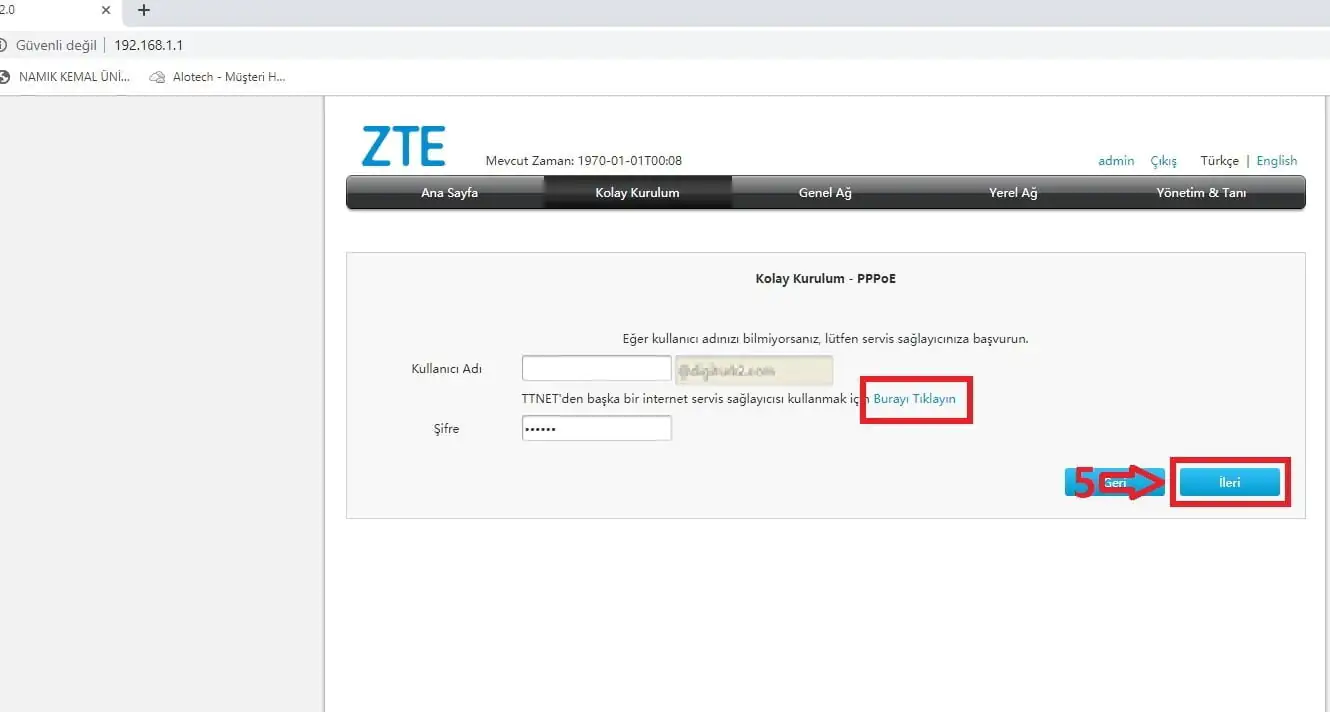Open the Yönetim & Tanı tab
The height and width of the screenshot is (712, 1330).
(x=1201, y=192)
